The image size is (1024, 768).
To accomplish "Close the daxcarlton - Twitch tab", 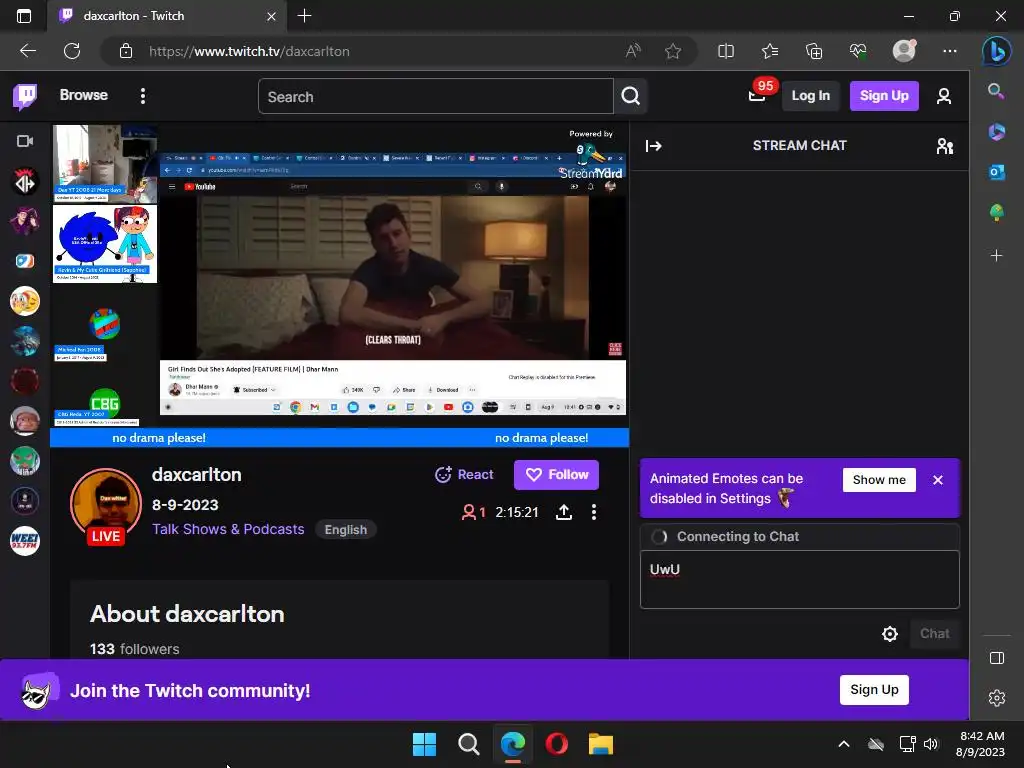I will pyautogui.click(x=271, y=16).
